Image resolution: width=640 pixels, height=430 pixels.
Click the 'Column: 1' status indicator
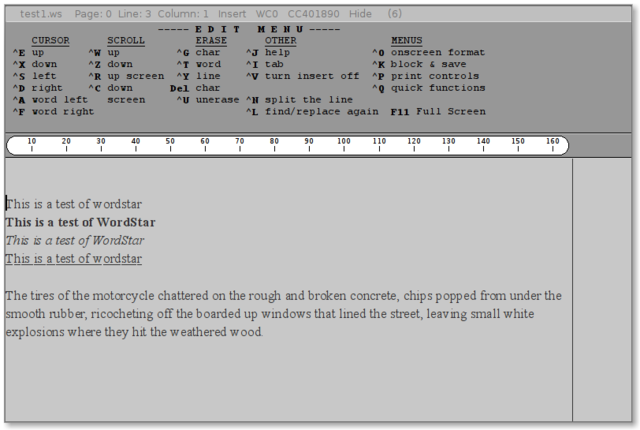tap(183, 14)
